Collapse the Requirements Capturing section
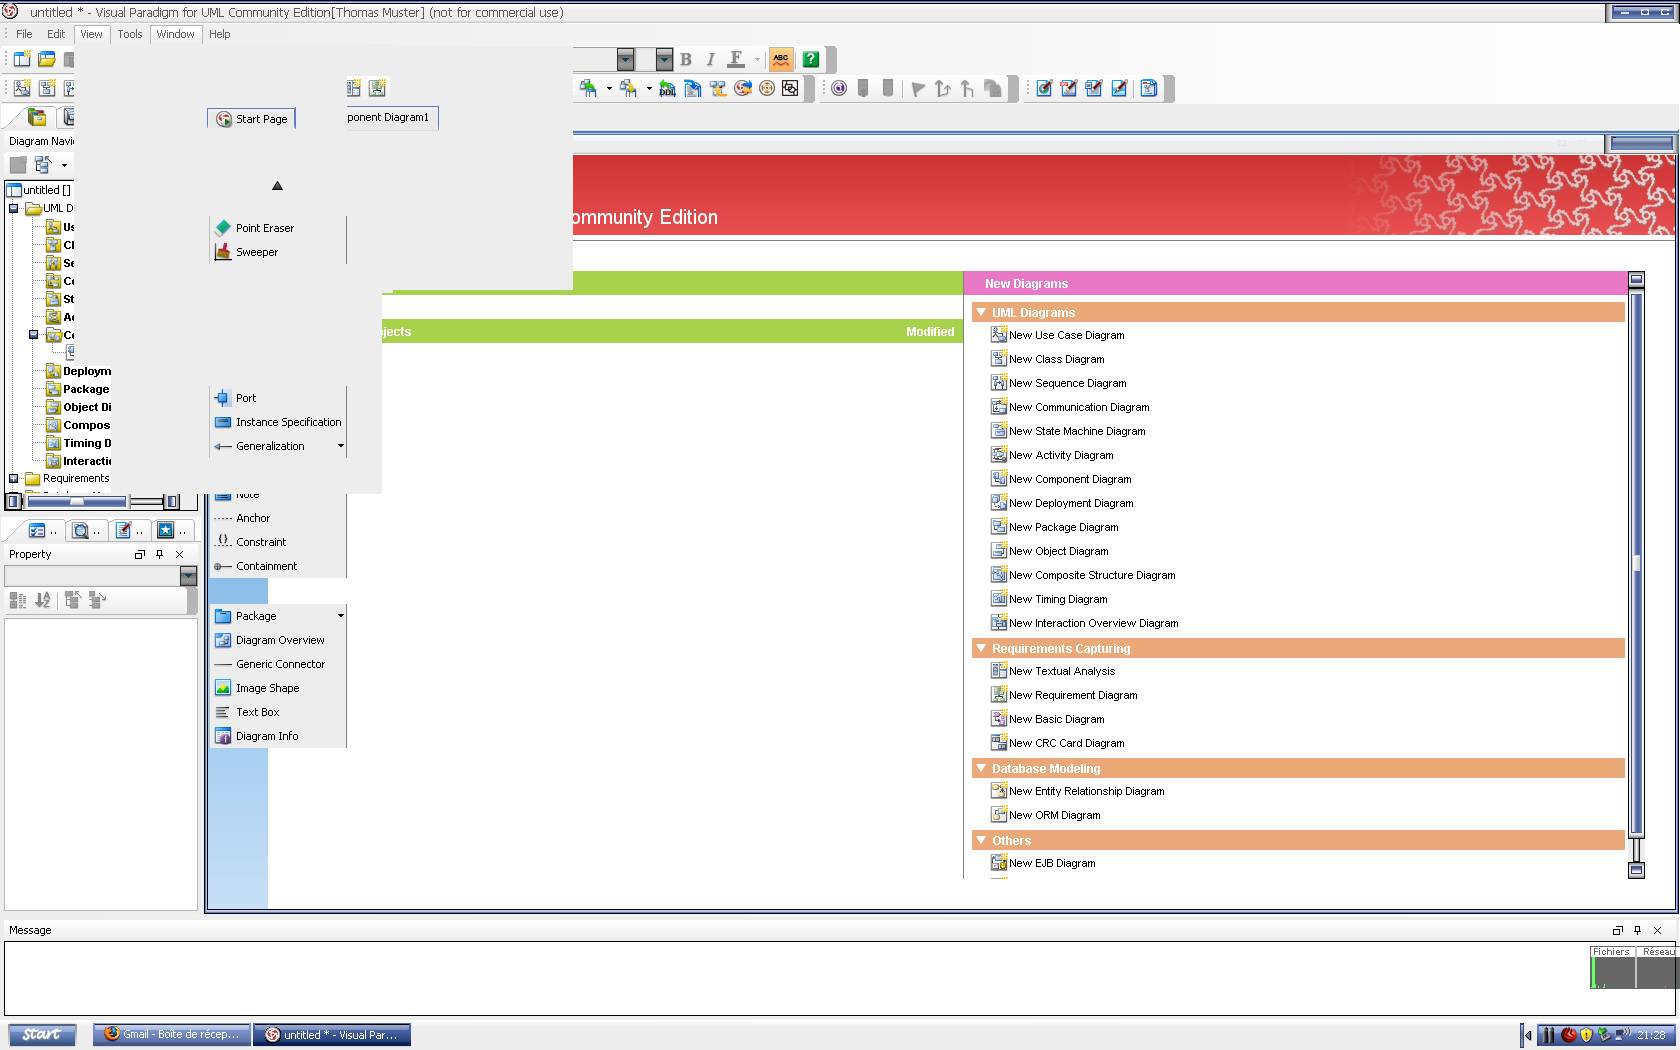 981,648
